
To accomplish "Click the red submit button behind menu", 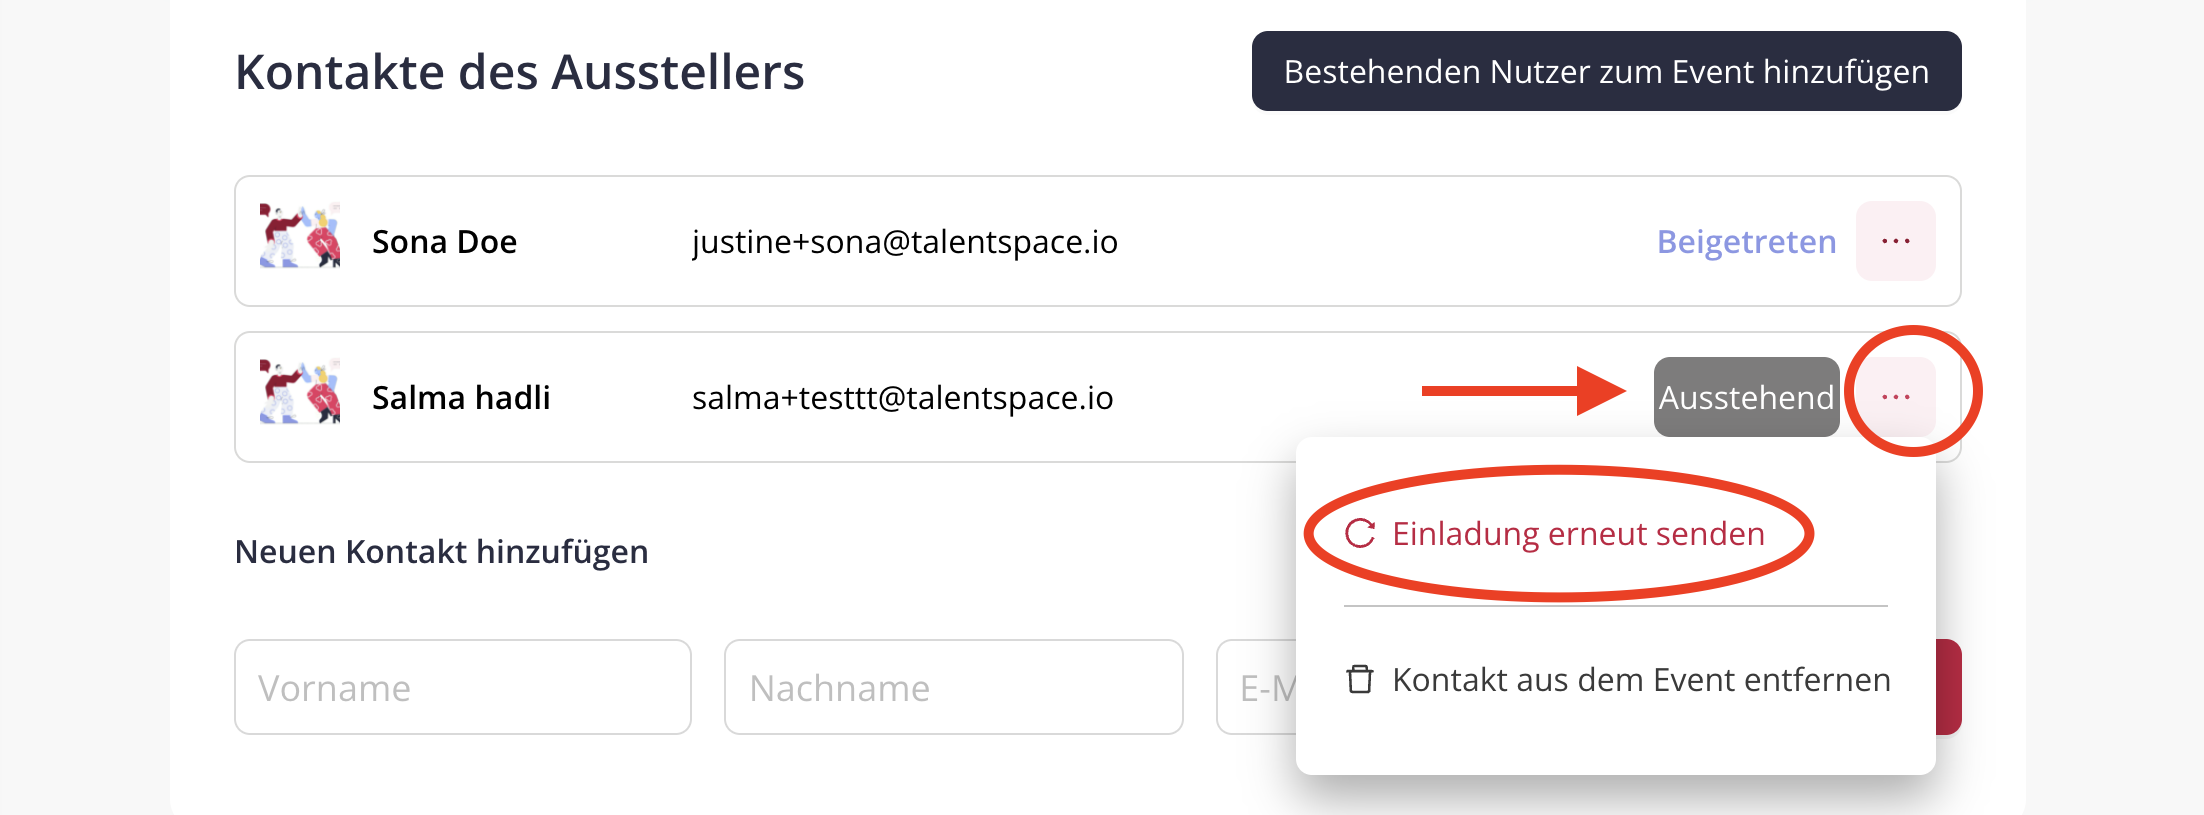I will [1949, 687].
